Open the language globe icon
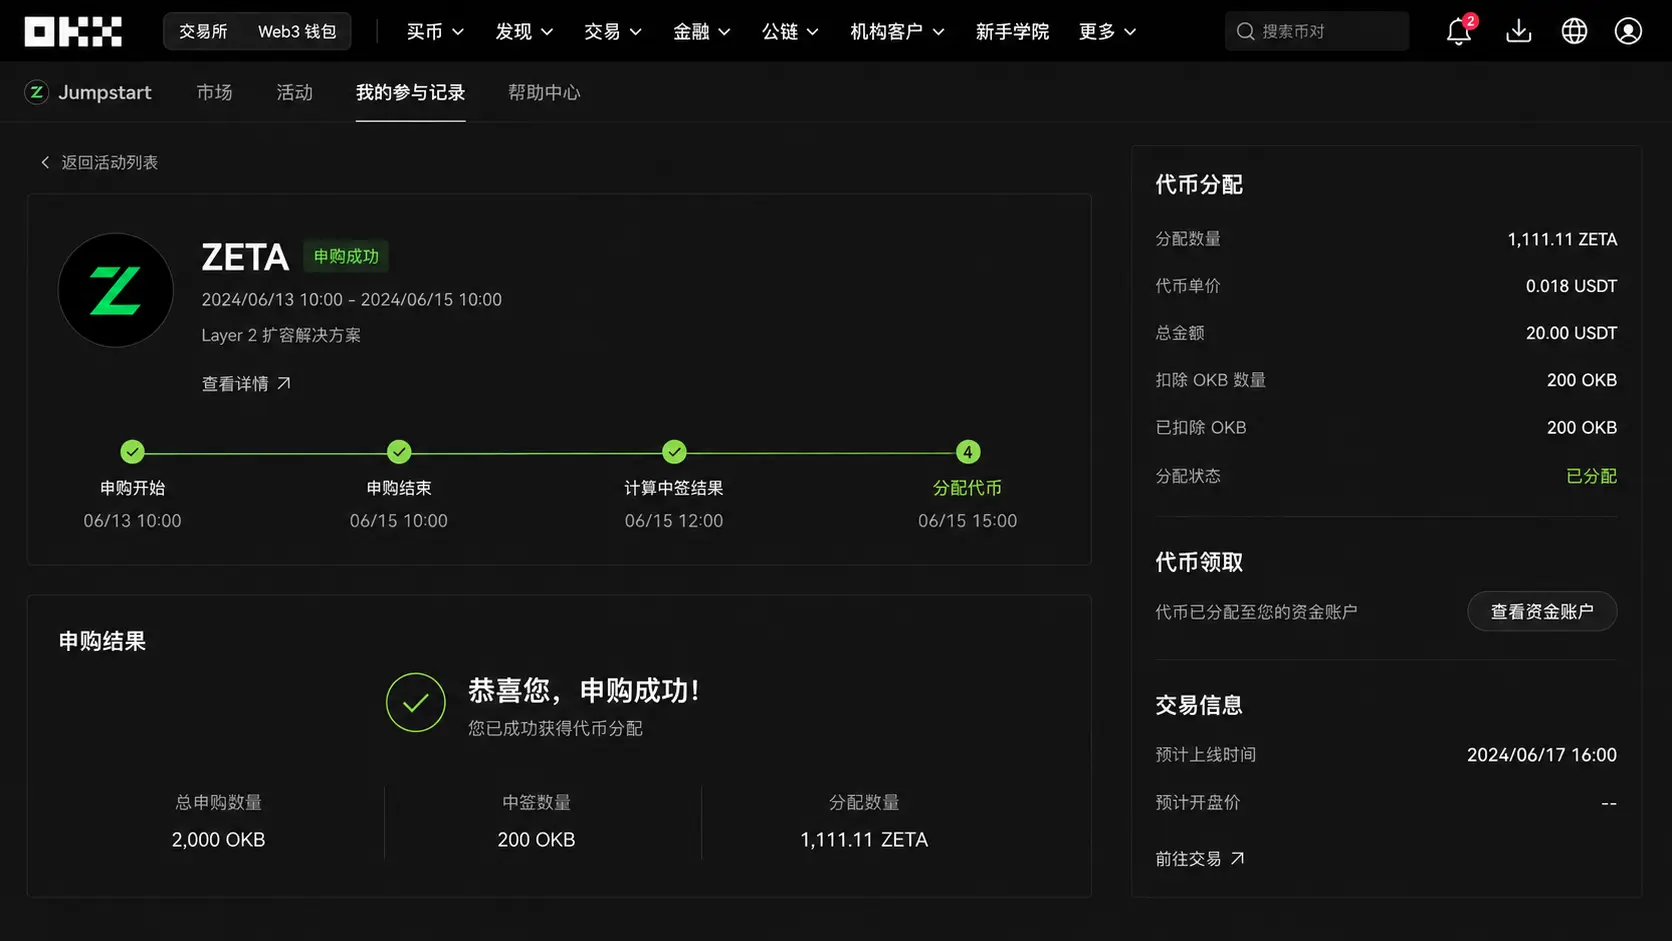Image resolution: width=1672 pixels, height=941 pixels. pyautogui.click(x=1574, y=32)
